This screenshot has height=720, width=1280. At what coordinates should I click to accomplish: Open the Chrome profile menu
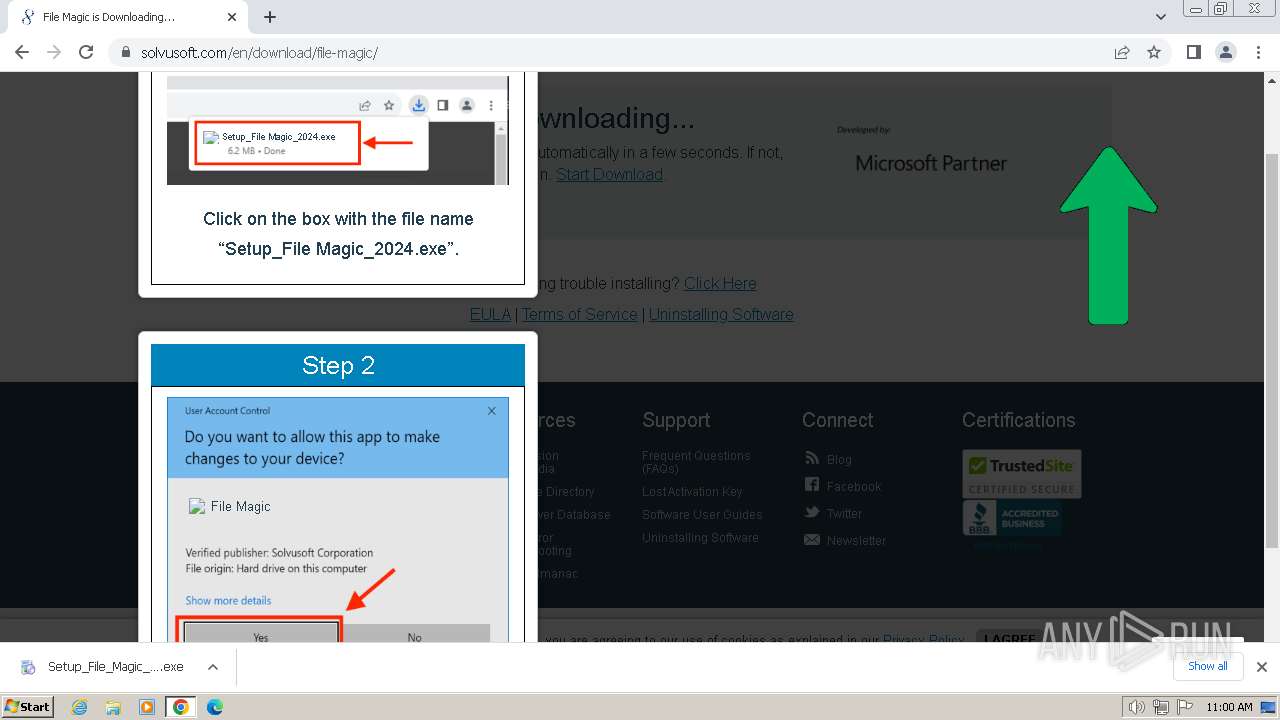point(1225,52)
